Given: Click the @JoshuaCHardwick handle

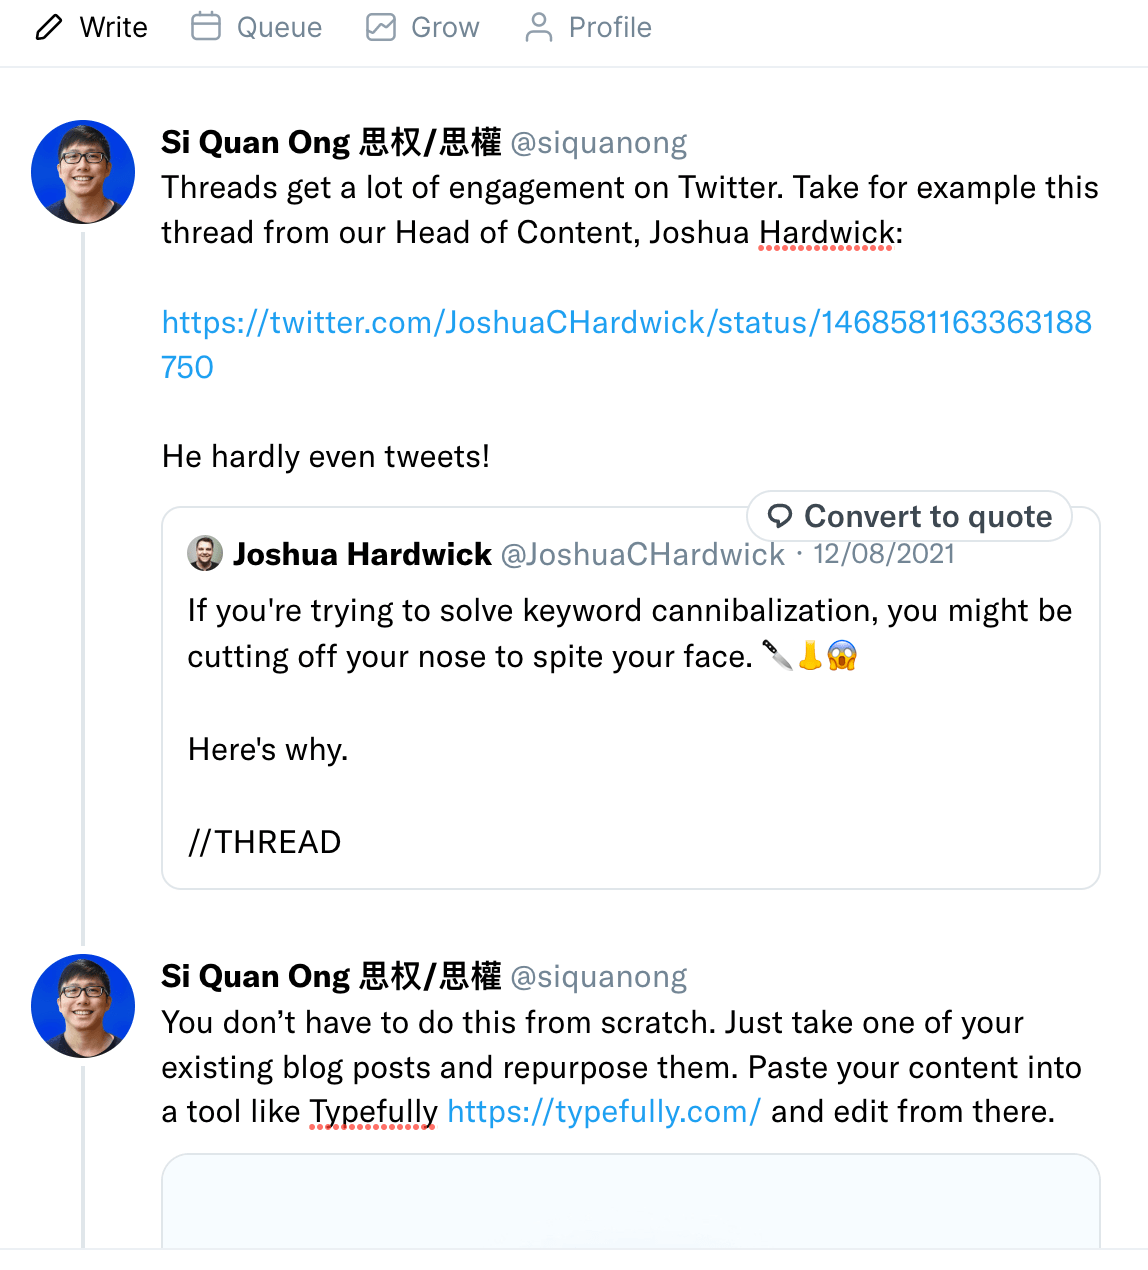Looking at the screenshot, I should point(644,553).
